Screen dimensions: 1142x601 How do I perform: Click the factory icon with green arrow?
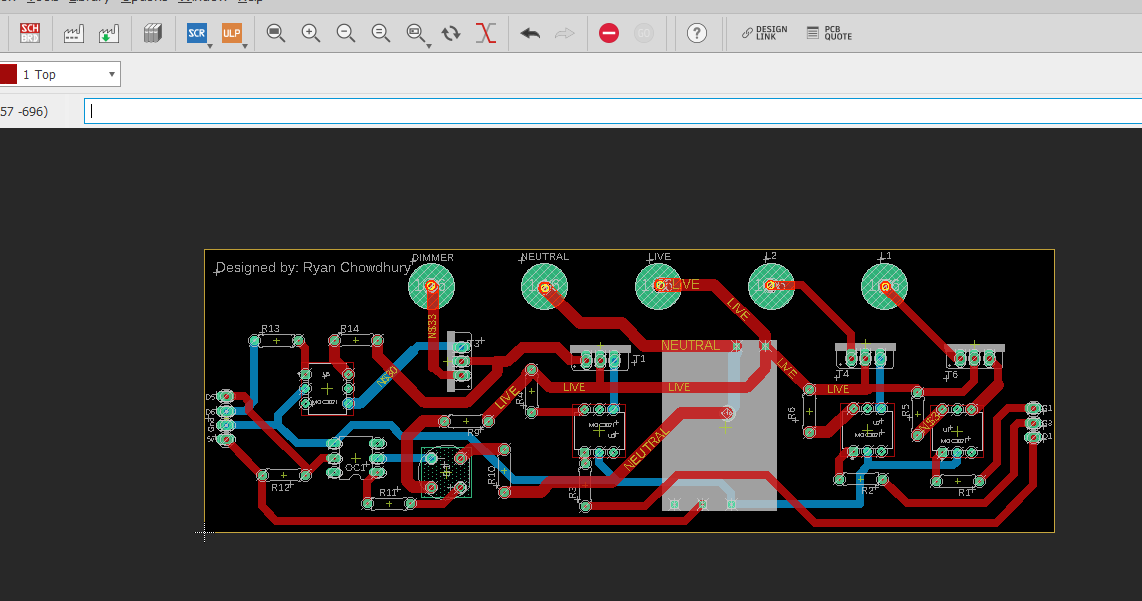(109, 34)
